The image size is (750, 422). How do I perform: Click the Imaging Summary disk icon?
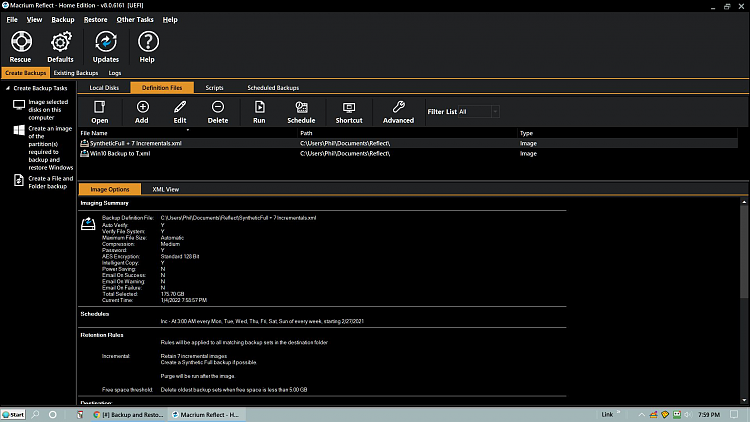tap(88, 224)
